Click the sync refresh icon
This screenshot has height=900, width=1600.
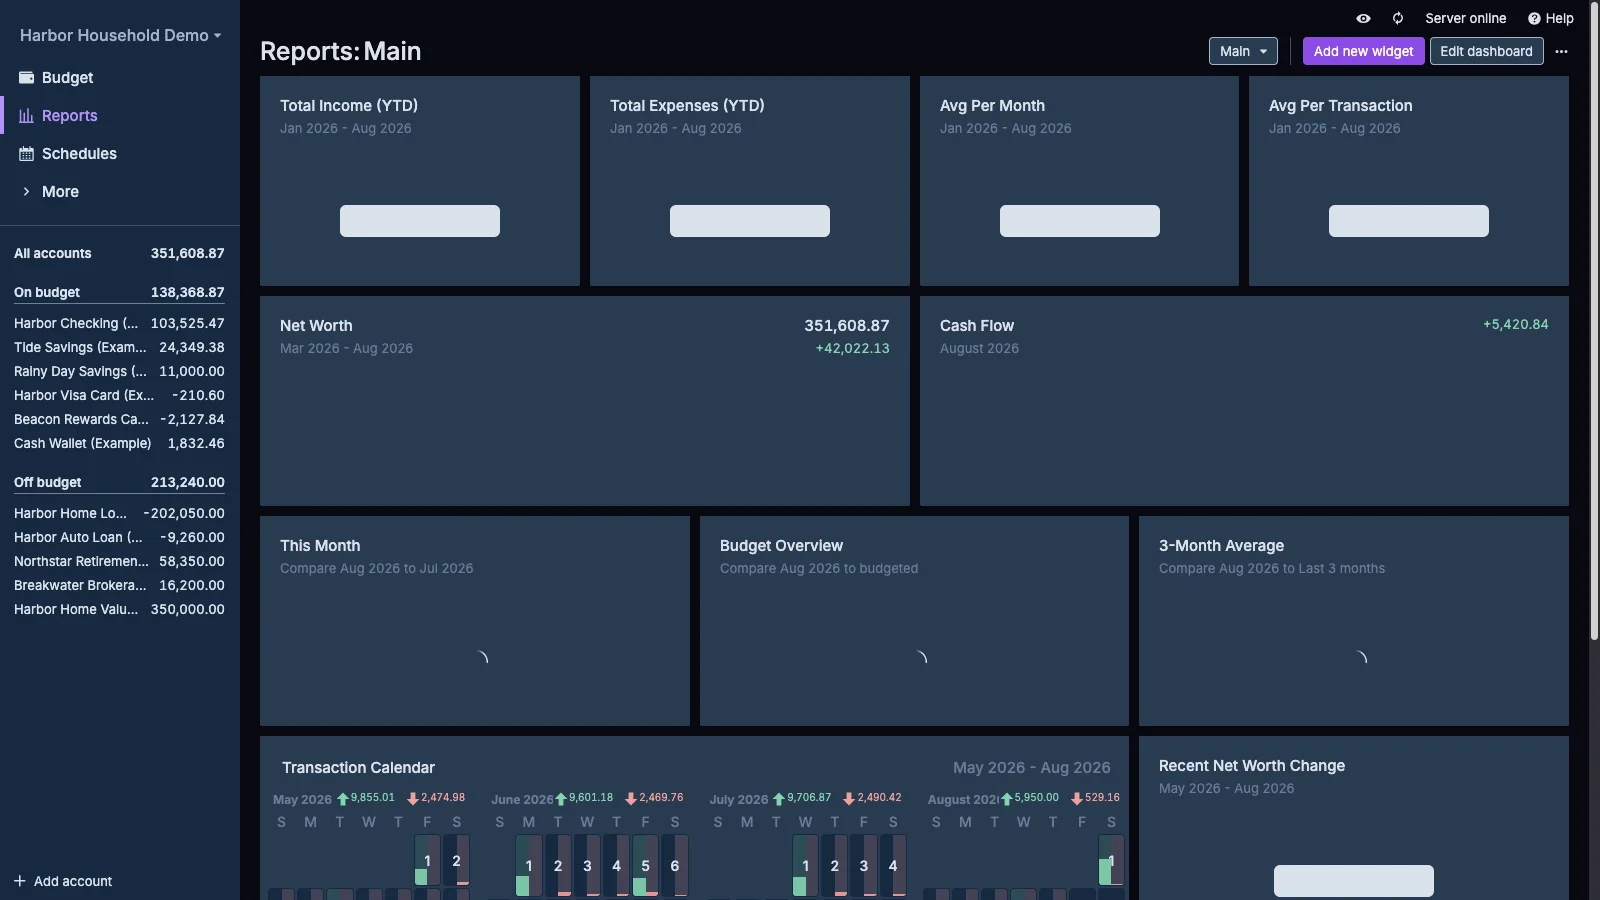[x=1398, y=18]
